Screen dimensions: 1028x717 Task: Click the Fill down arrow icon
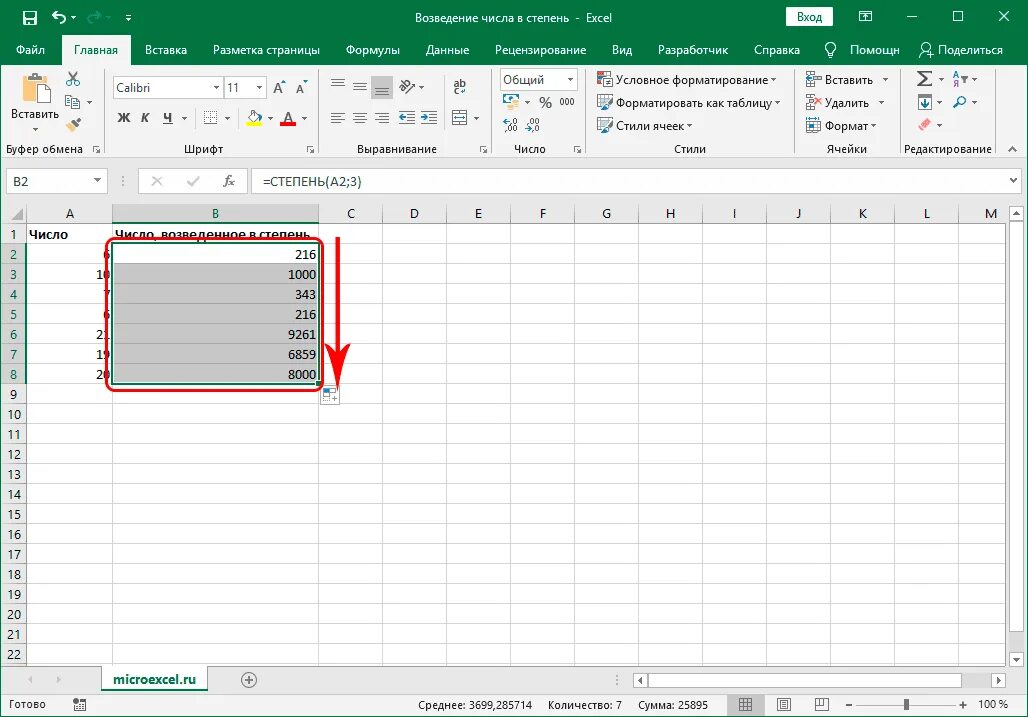tap(924, 102)
